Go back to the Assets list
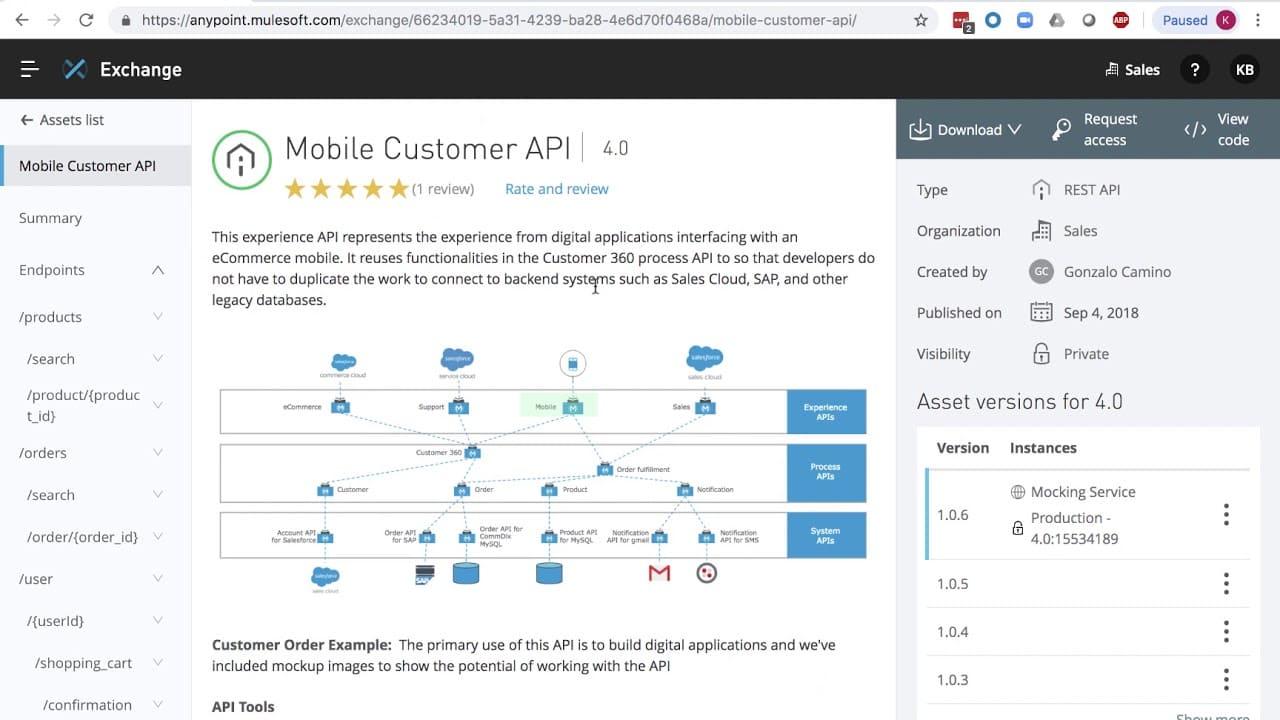1280x720 pixels. click(62, 120)
